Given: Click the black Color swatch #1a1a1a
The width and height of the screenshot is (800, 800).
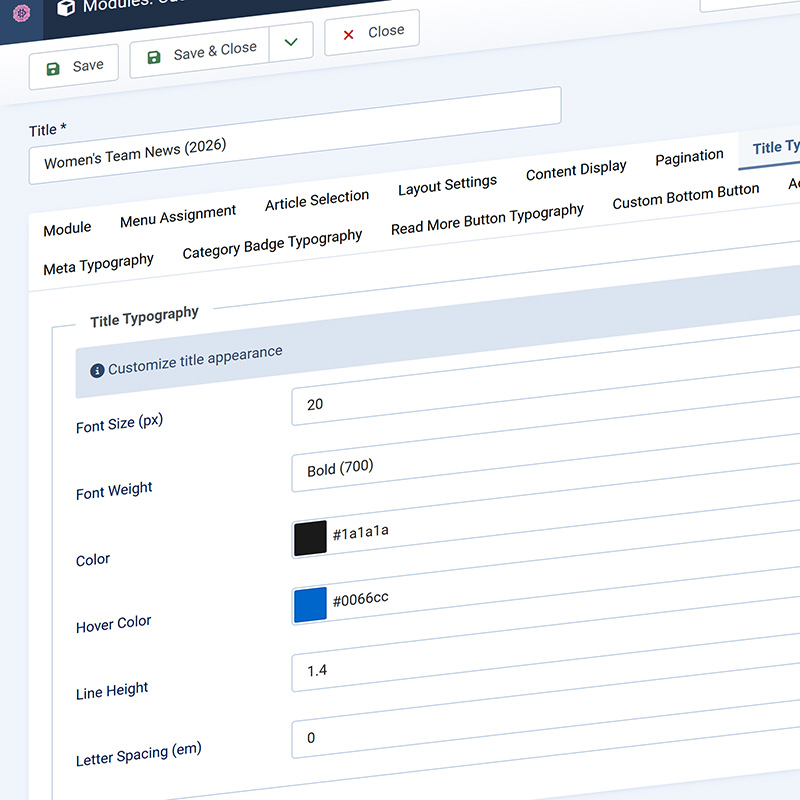Looking at the screenshot, I should [310, 537].
